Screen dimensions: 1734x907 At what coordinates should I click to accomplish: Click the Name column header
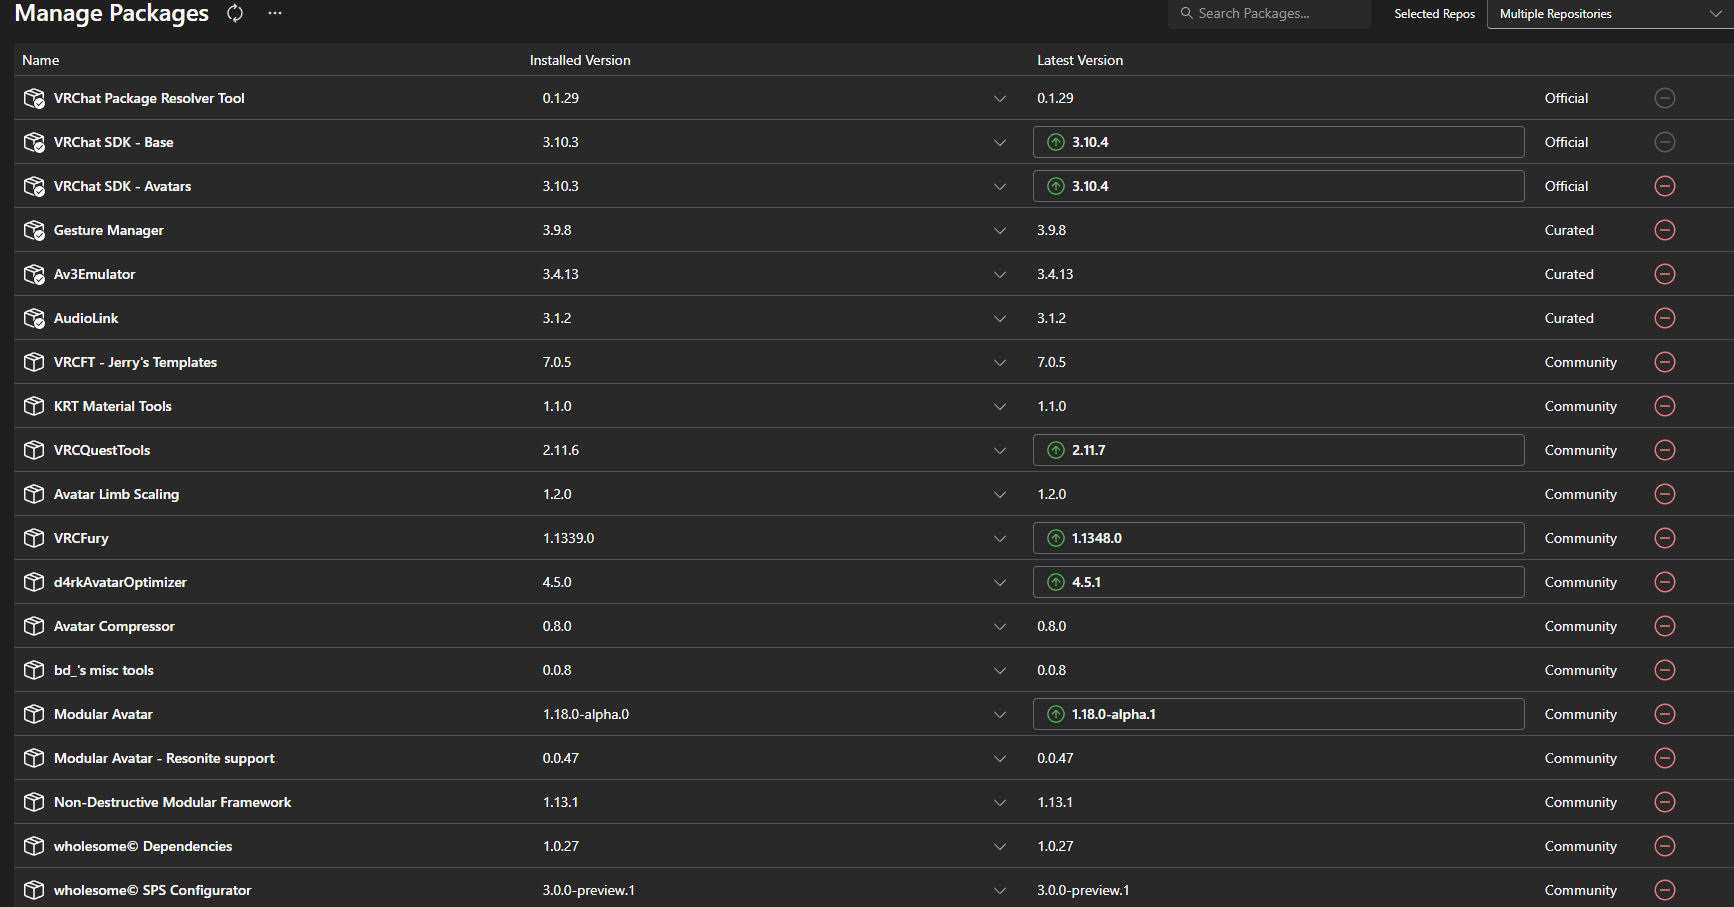tap(41, 60)
